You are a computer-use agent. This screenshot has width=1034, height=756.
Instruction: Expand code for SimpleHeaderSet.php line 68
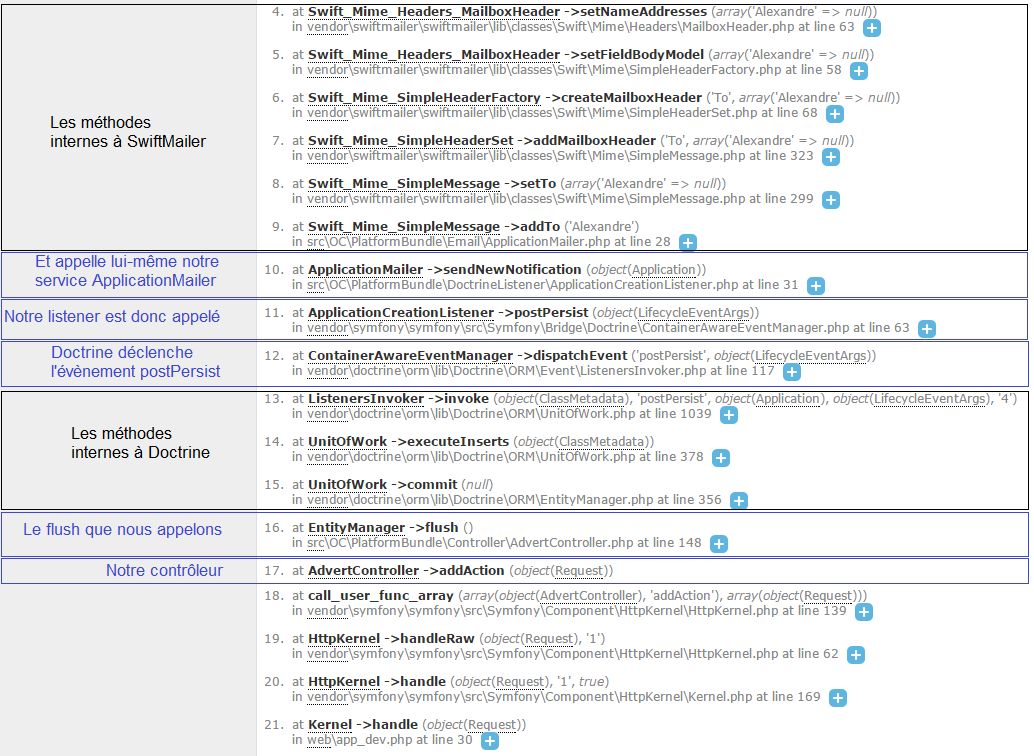click(x=835, y=113)
